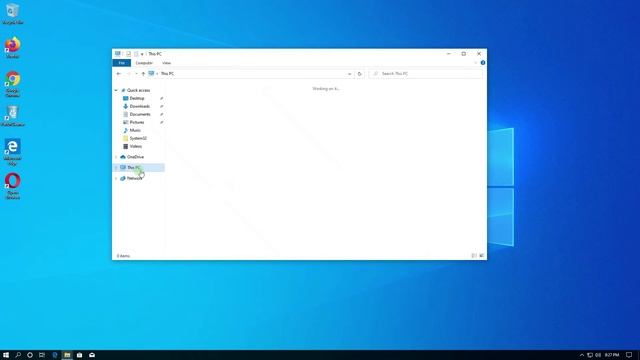Open the volume tray icon
This screenshot has width=640, height=360.
coord(598,355)
